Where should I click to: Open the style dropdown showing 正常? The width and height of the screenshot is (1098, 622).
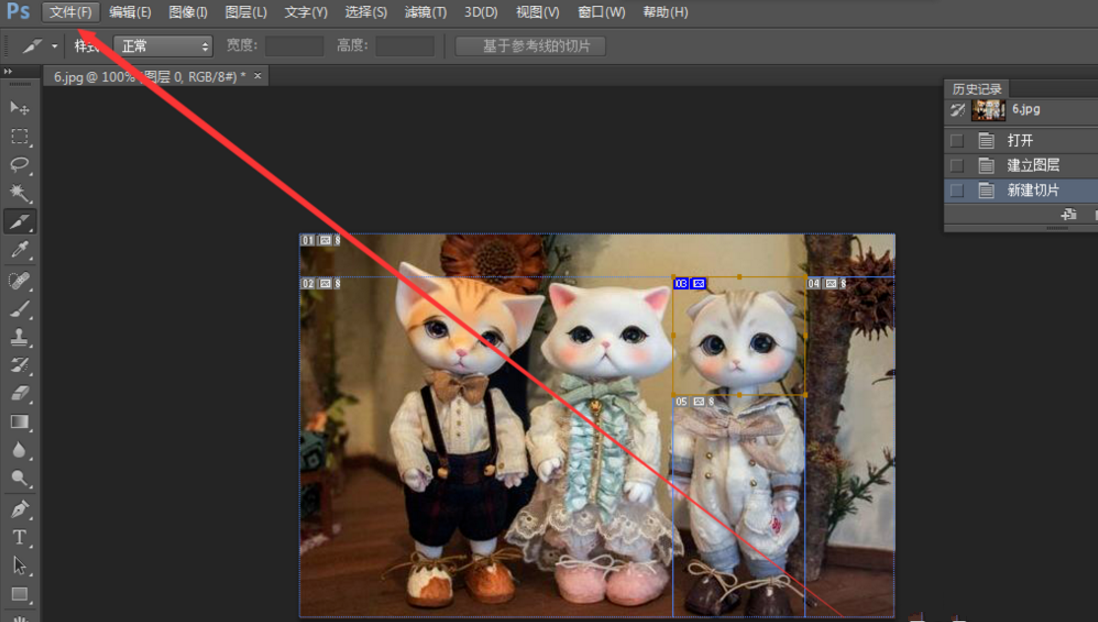point(163,46)
